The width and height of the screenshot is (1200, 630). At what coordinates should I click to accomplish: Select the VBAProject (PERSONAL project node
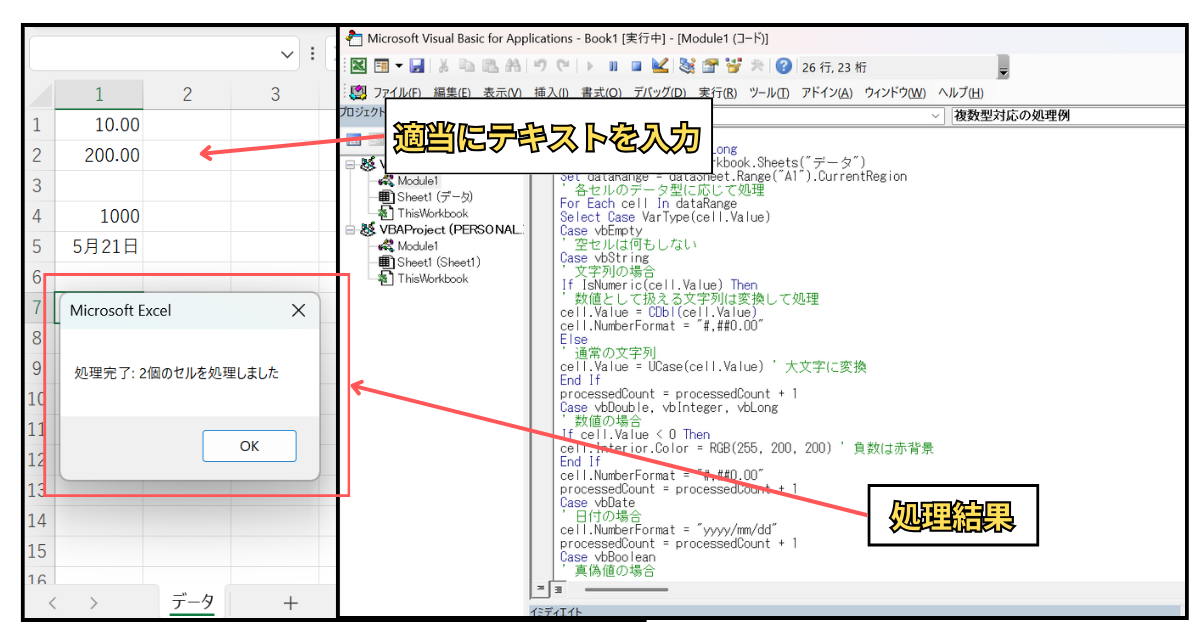[441, 229]
